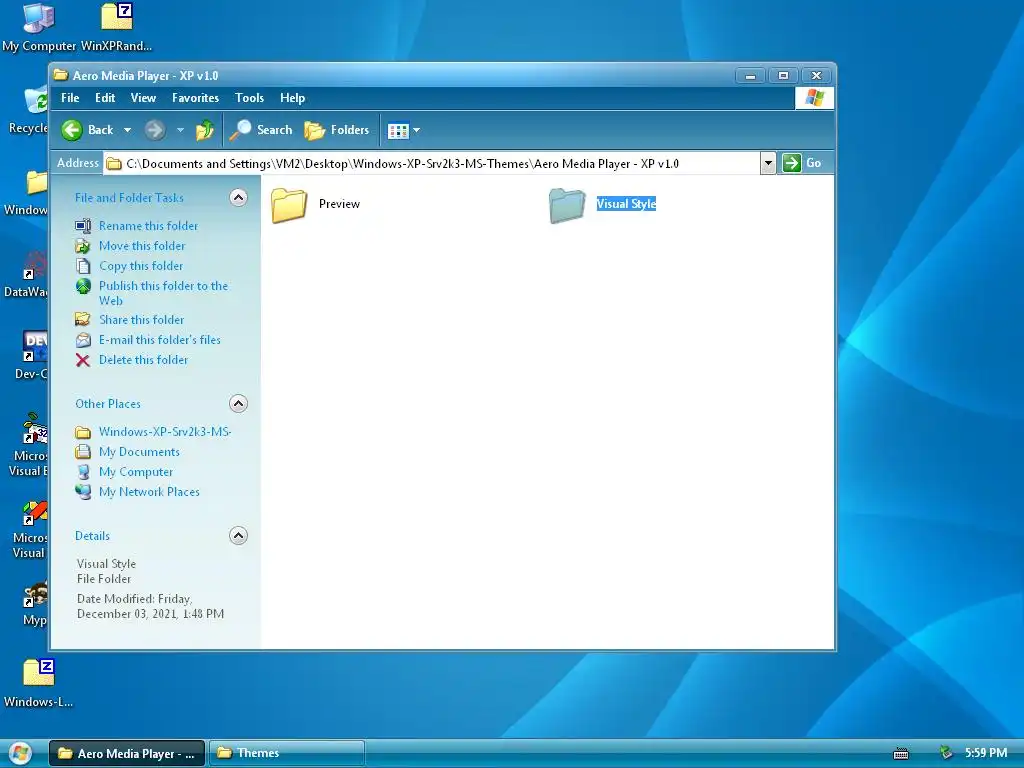Click the window title bar folder icon
The width and height of the screenshot is (1024, 768).
(61, 75)
